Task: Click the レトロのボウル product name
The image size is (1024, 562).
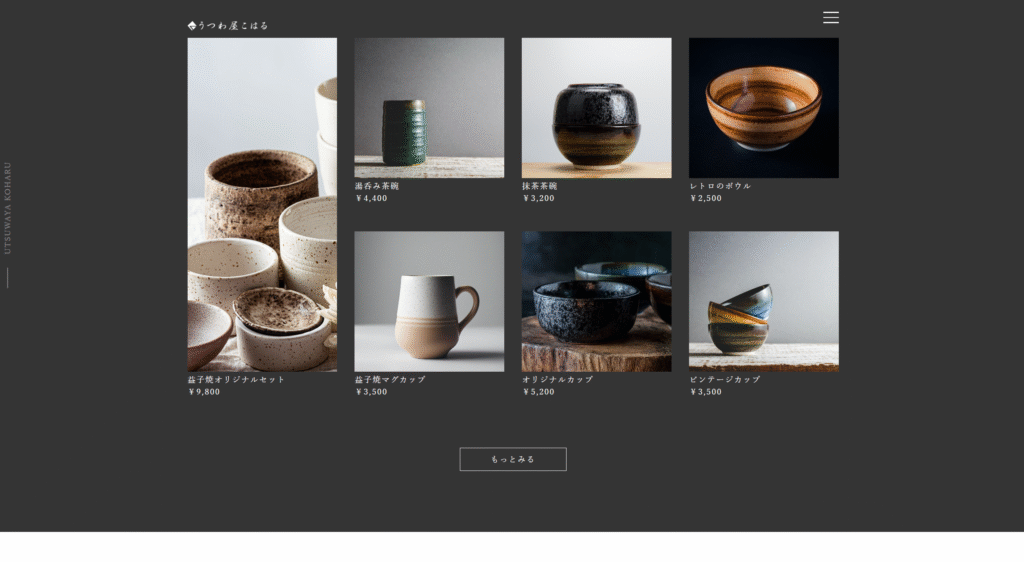Action: (x=720, y=186)
